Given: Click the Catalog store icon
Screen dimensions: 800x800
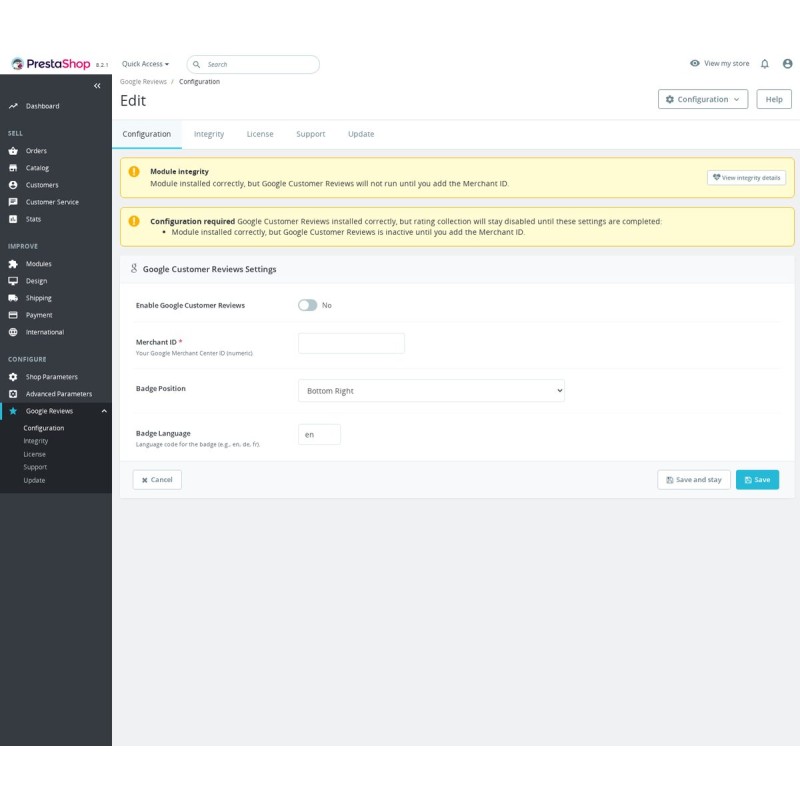Looking at the screenshot, I should coord(13,168).
